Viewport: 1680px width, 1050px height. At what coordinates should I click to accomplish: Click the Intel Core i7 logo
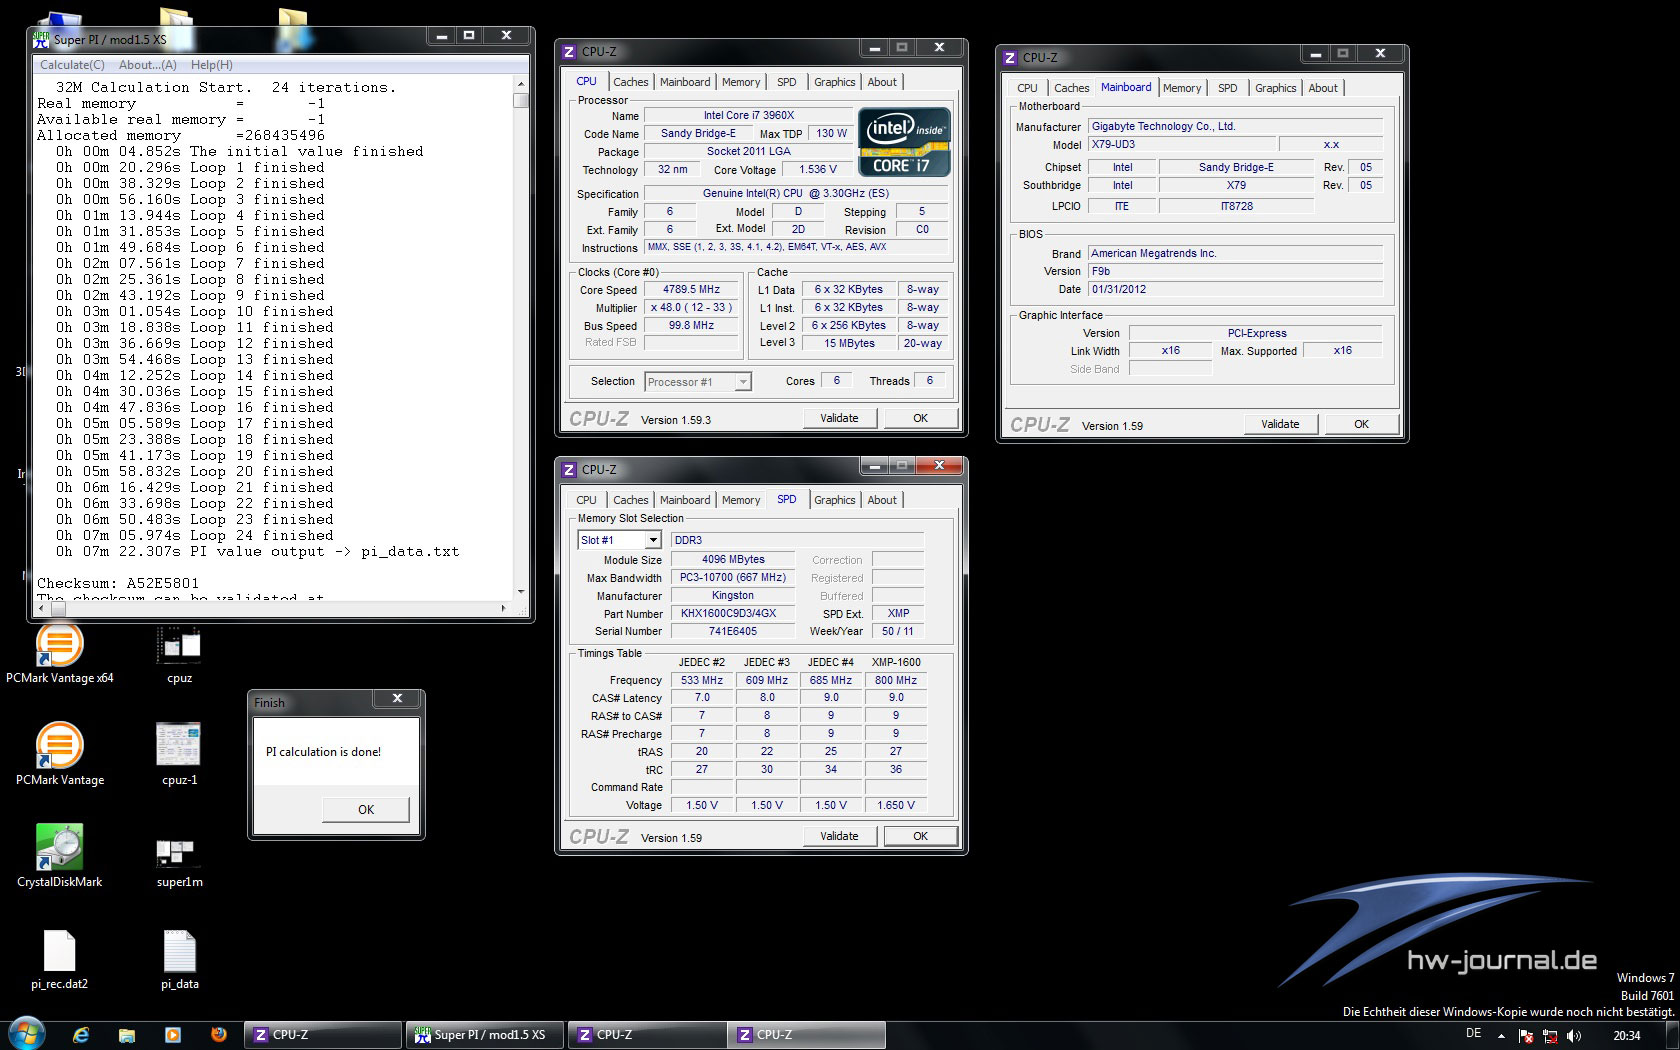coord(904,142)
